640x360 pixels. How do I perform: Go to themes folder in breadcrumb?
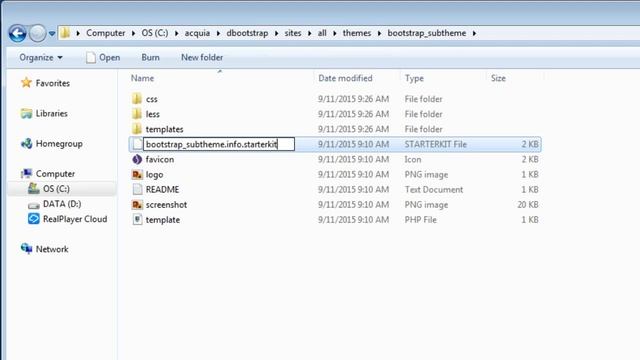tap(357, 33)
